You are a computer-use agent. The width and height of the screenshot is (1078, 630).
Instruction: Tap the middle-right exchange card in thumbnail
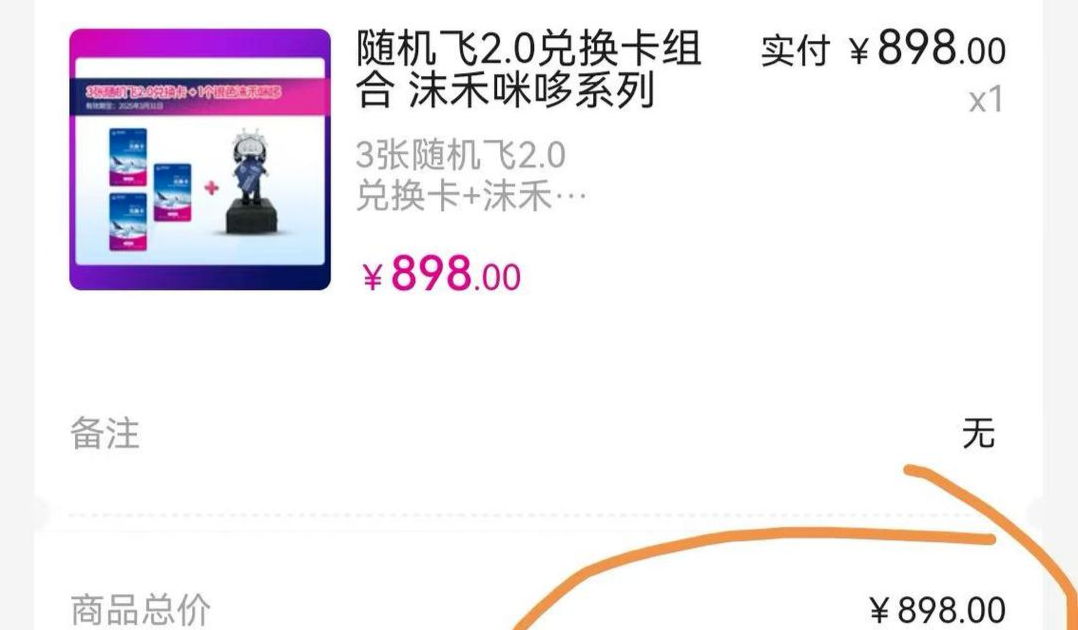click(173, 192)
